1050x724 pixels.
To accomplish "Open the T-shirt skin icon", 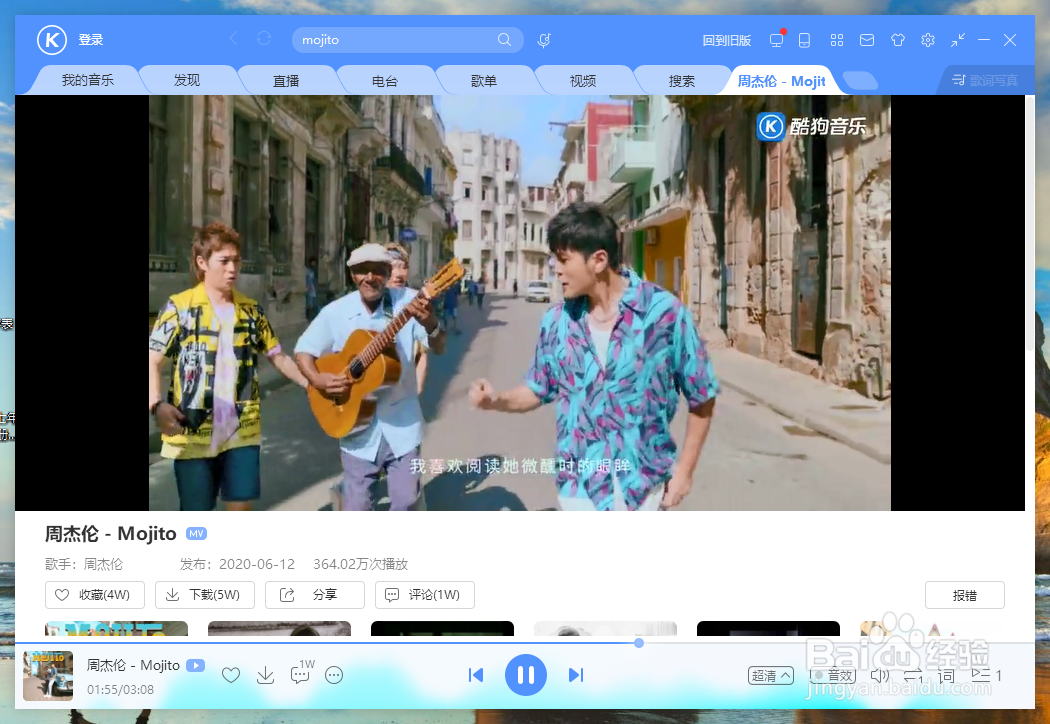I will click(897, 40).
